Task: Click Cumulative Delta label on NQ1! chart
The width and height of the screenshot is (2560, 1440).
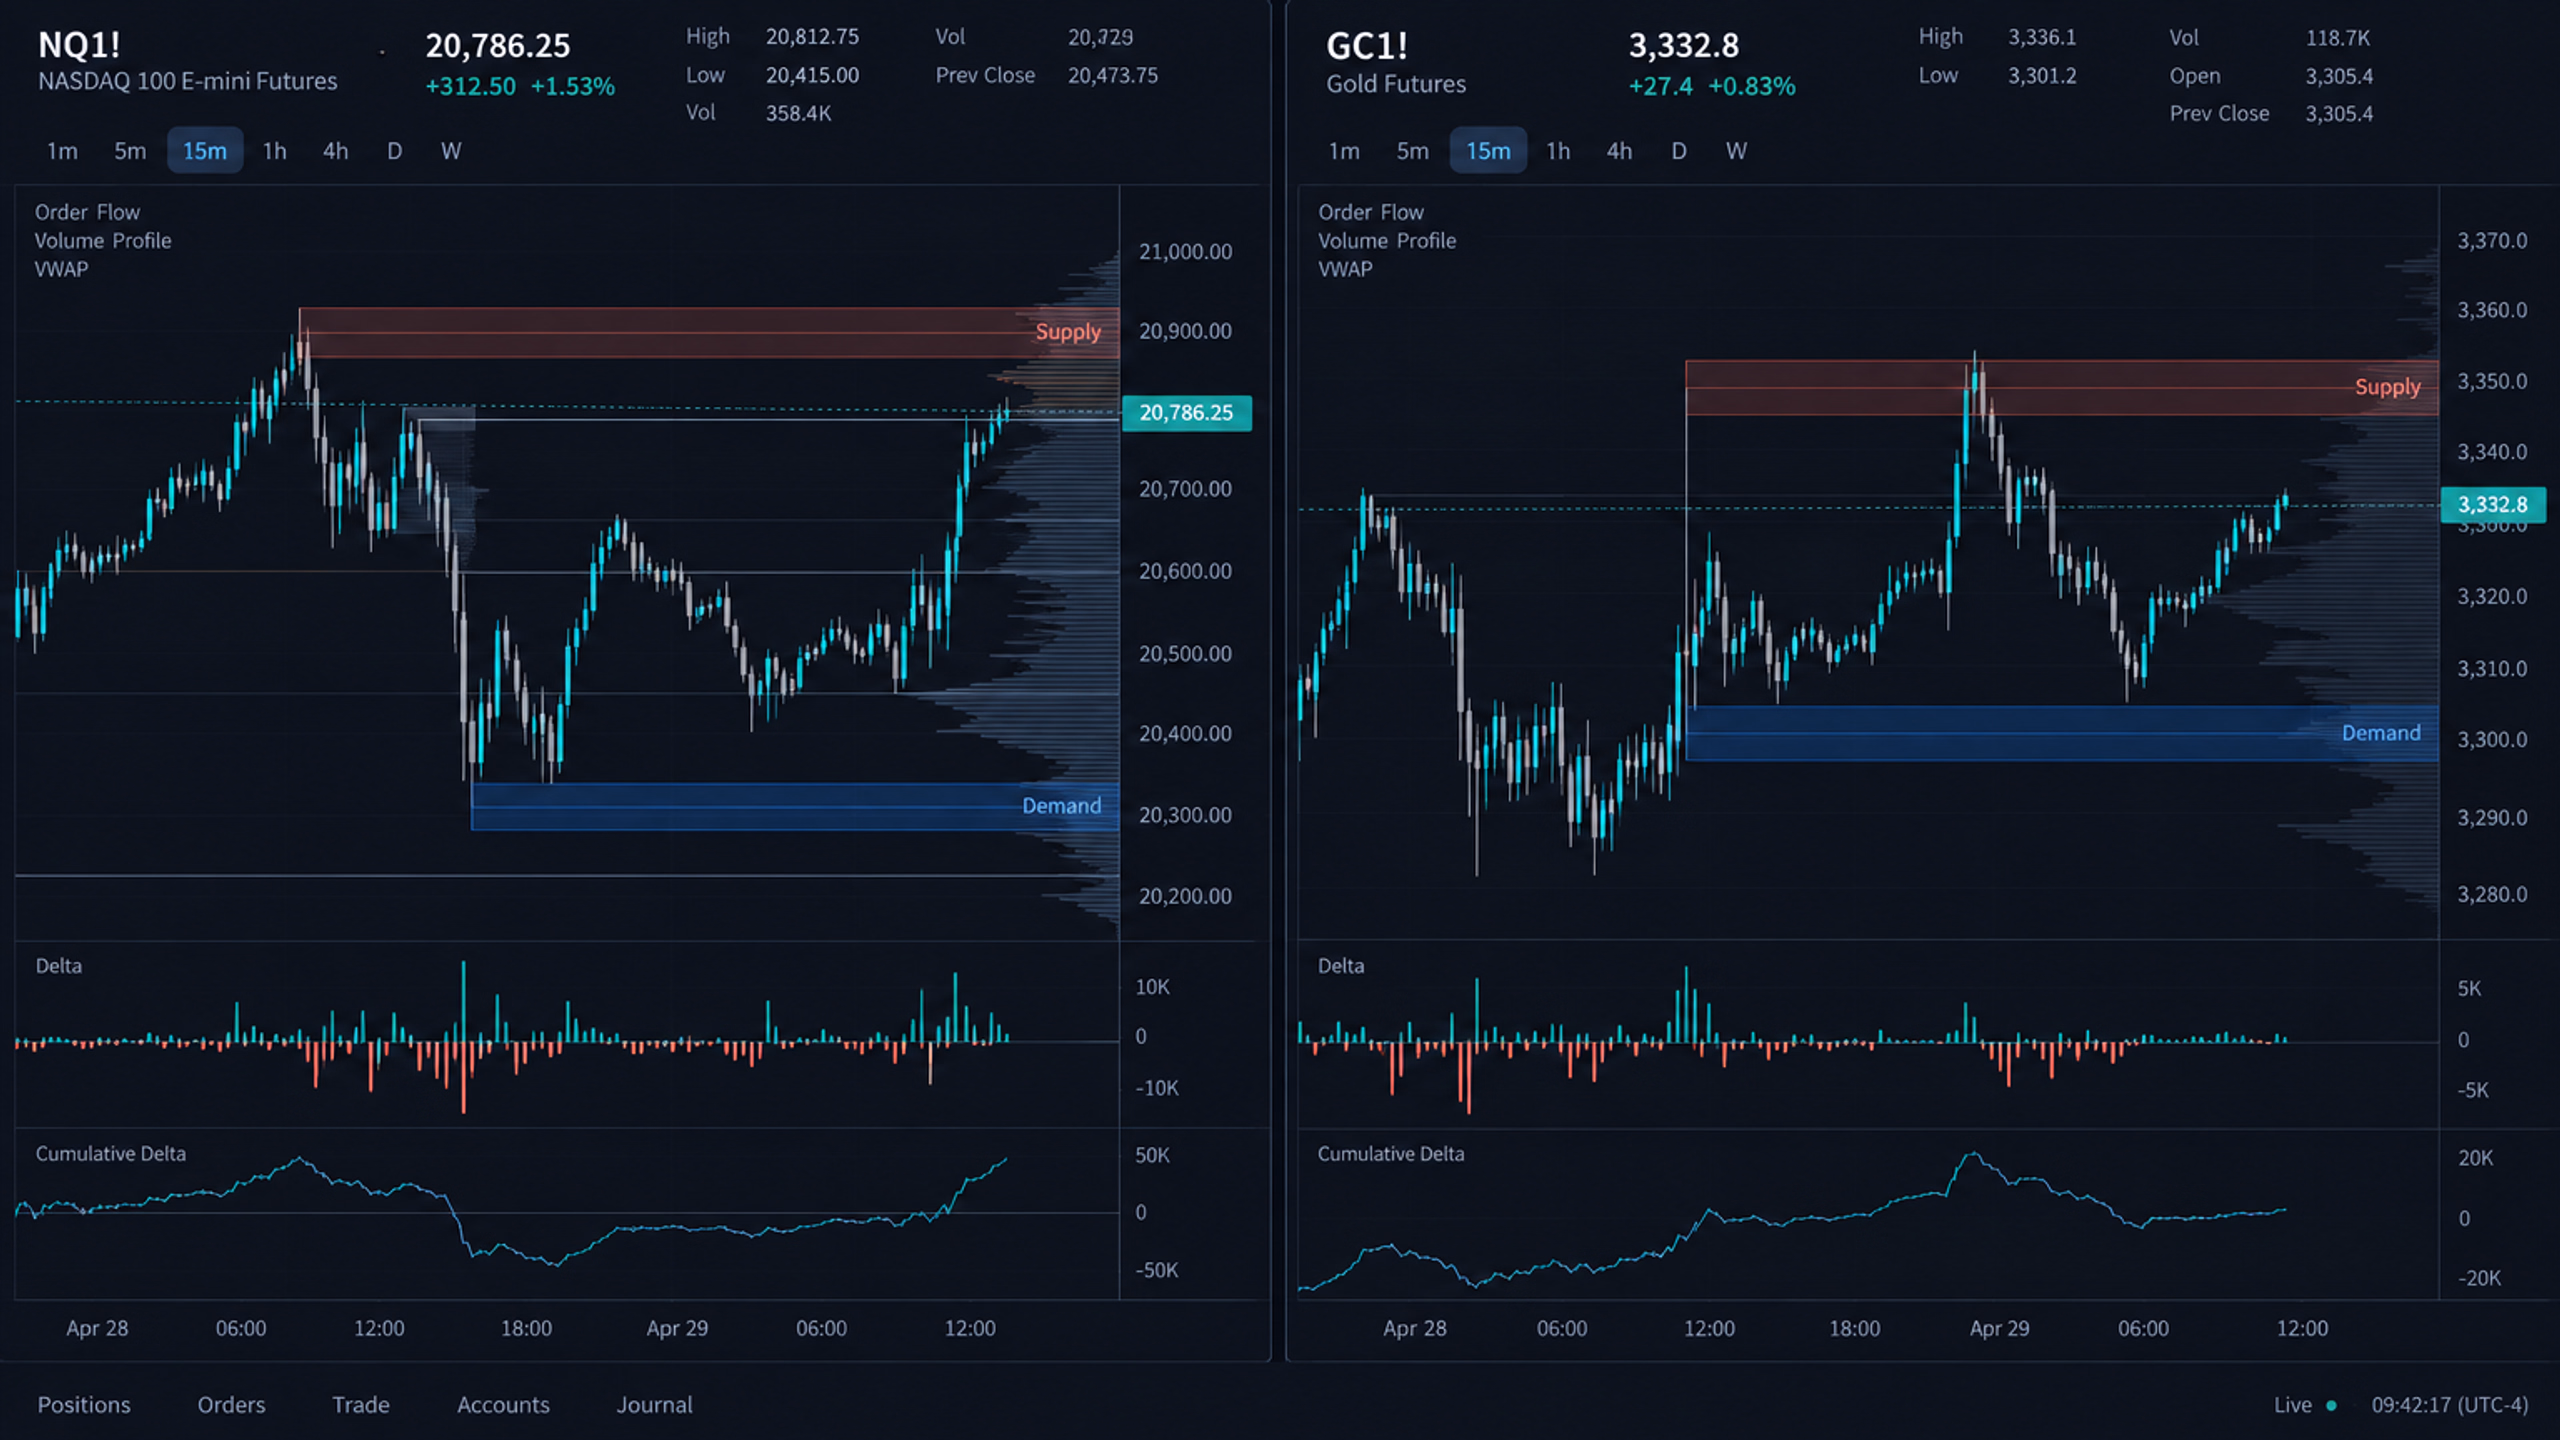Action: point(110,1154)
